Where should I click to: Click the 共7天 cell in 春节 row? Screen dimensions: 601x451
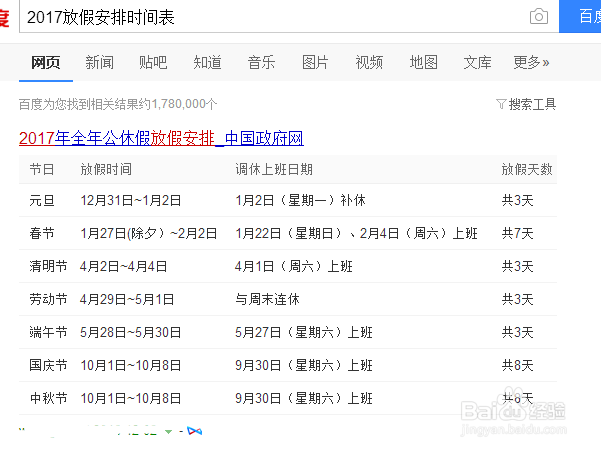518,233
